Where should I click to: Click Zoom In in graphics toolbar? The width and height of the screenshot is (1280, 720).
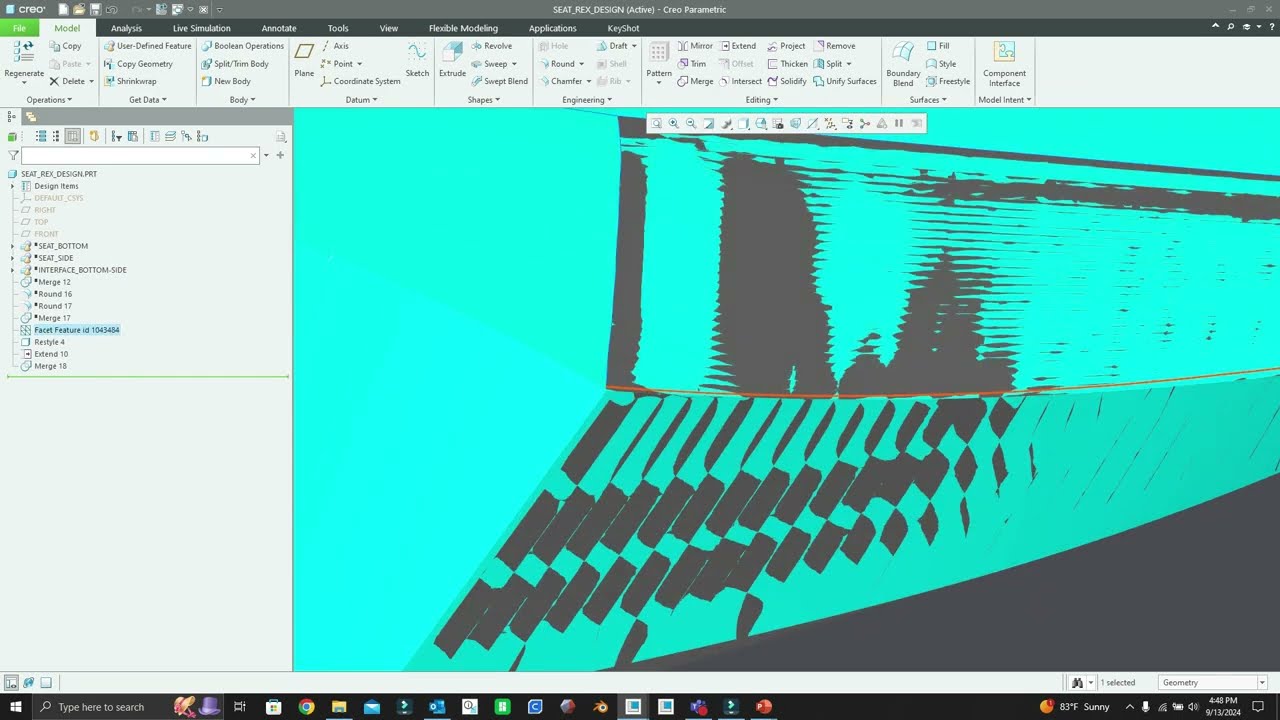[x=673, y=124]
